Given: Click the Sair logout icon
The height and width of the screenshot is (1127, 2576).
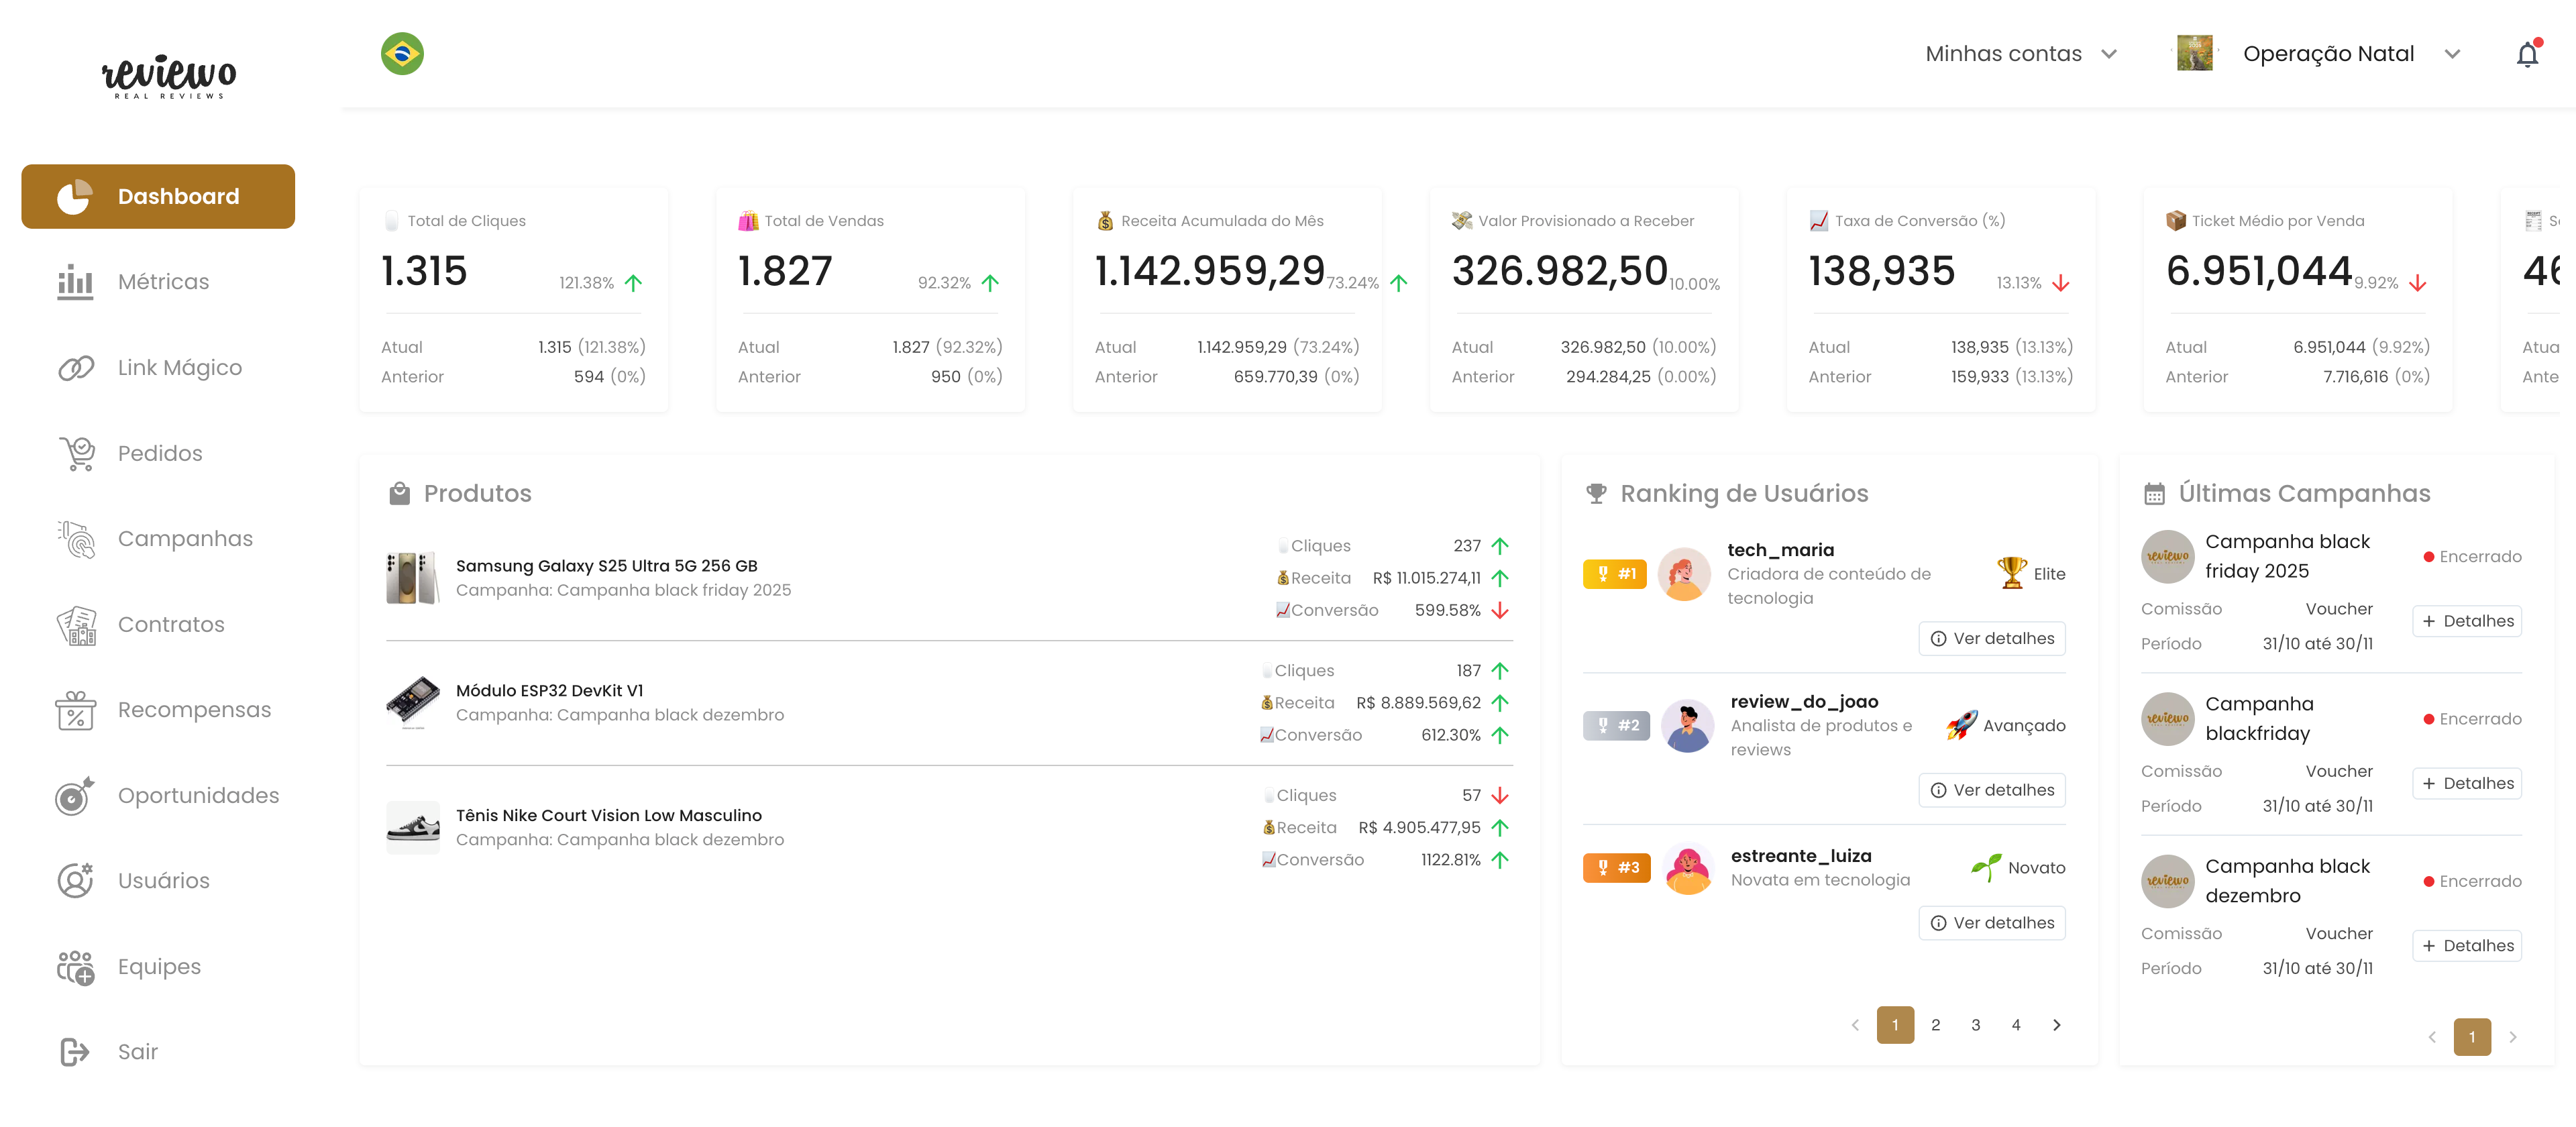Looking at the screenshot, I should (74, 1051).
